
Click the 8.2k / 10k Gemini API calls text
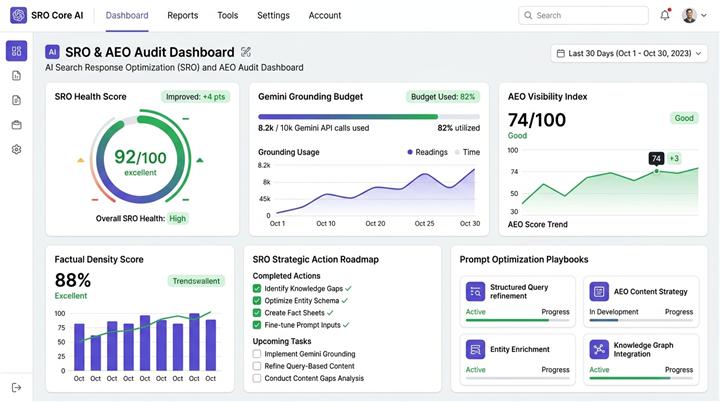click(314, 128)
